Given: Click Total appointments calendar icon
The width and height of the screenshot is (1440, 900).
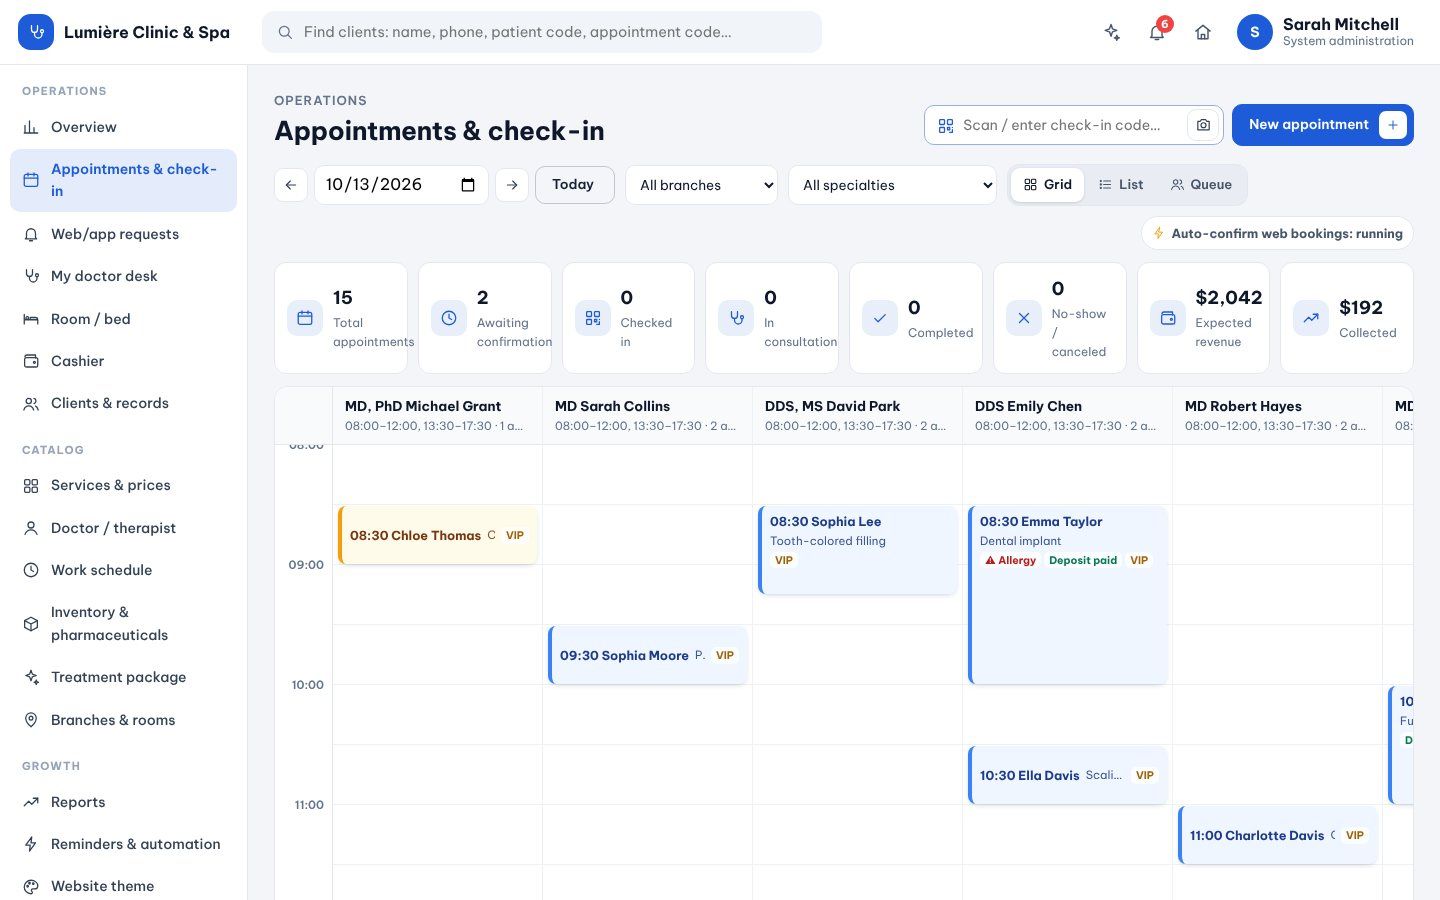Looking at the screenshot, I should [305, 318].
